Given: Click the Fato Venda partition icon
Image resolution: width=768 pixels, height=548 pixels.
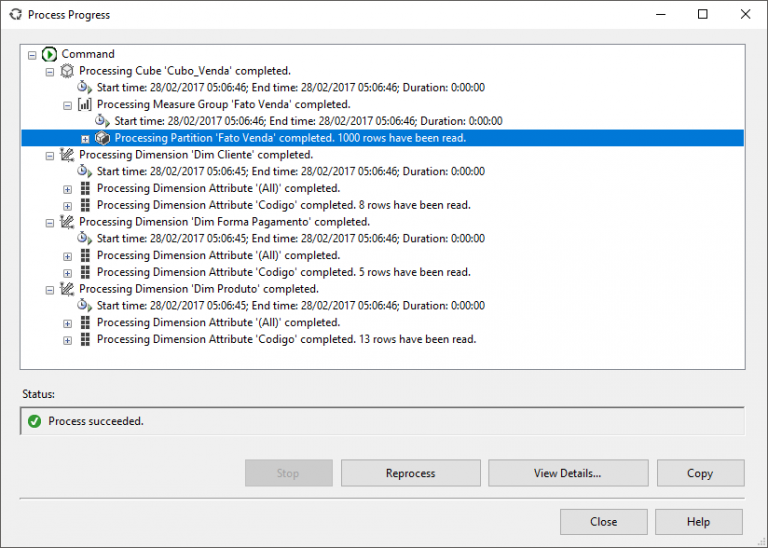Looking at the screenshot, I should tap(102, 138).
